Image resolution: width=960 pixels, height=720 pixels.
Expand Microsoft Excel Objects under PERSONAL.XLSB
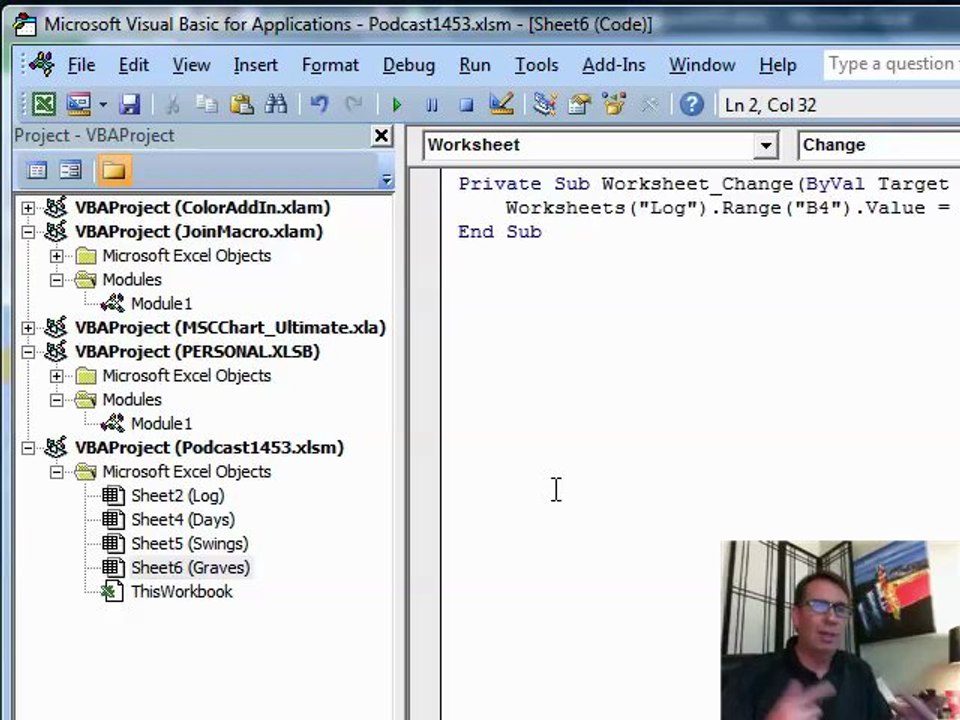pyautogui.click(x=56, y=376)
